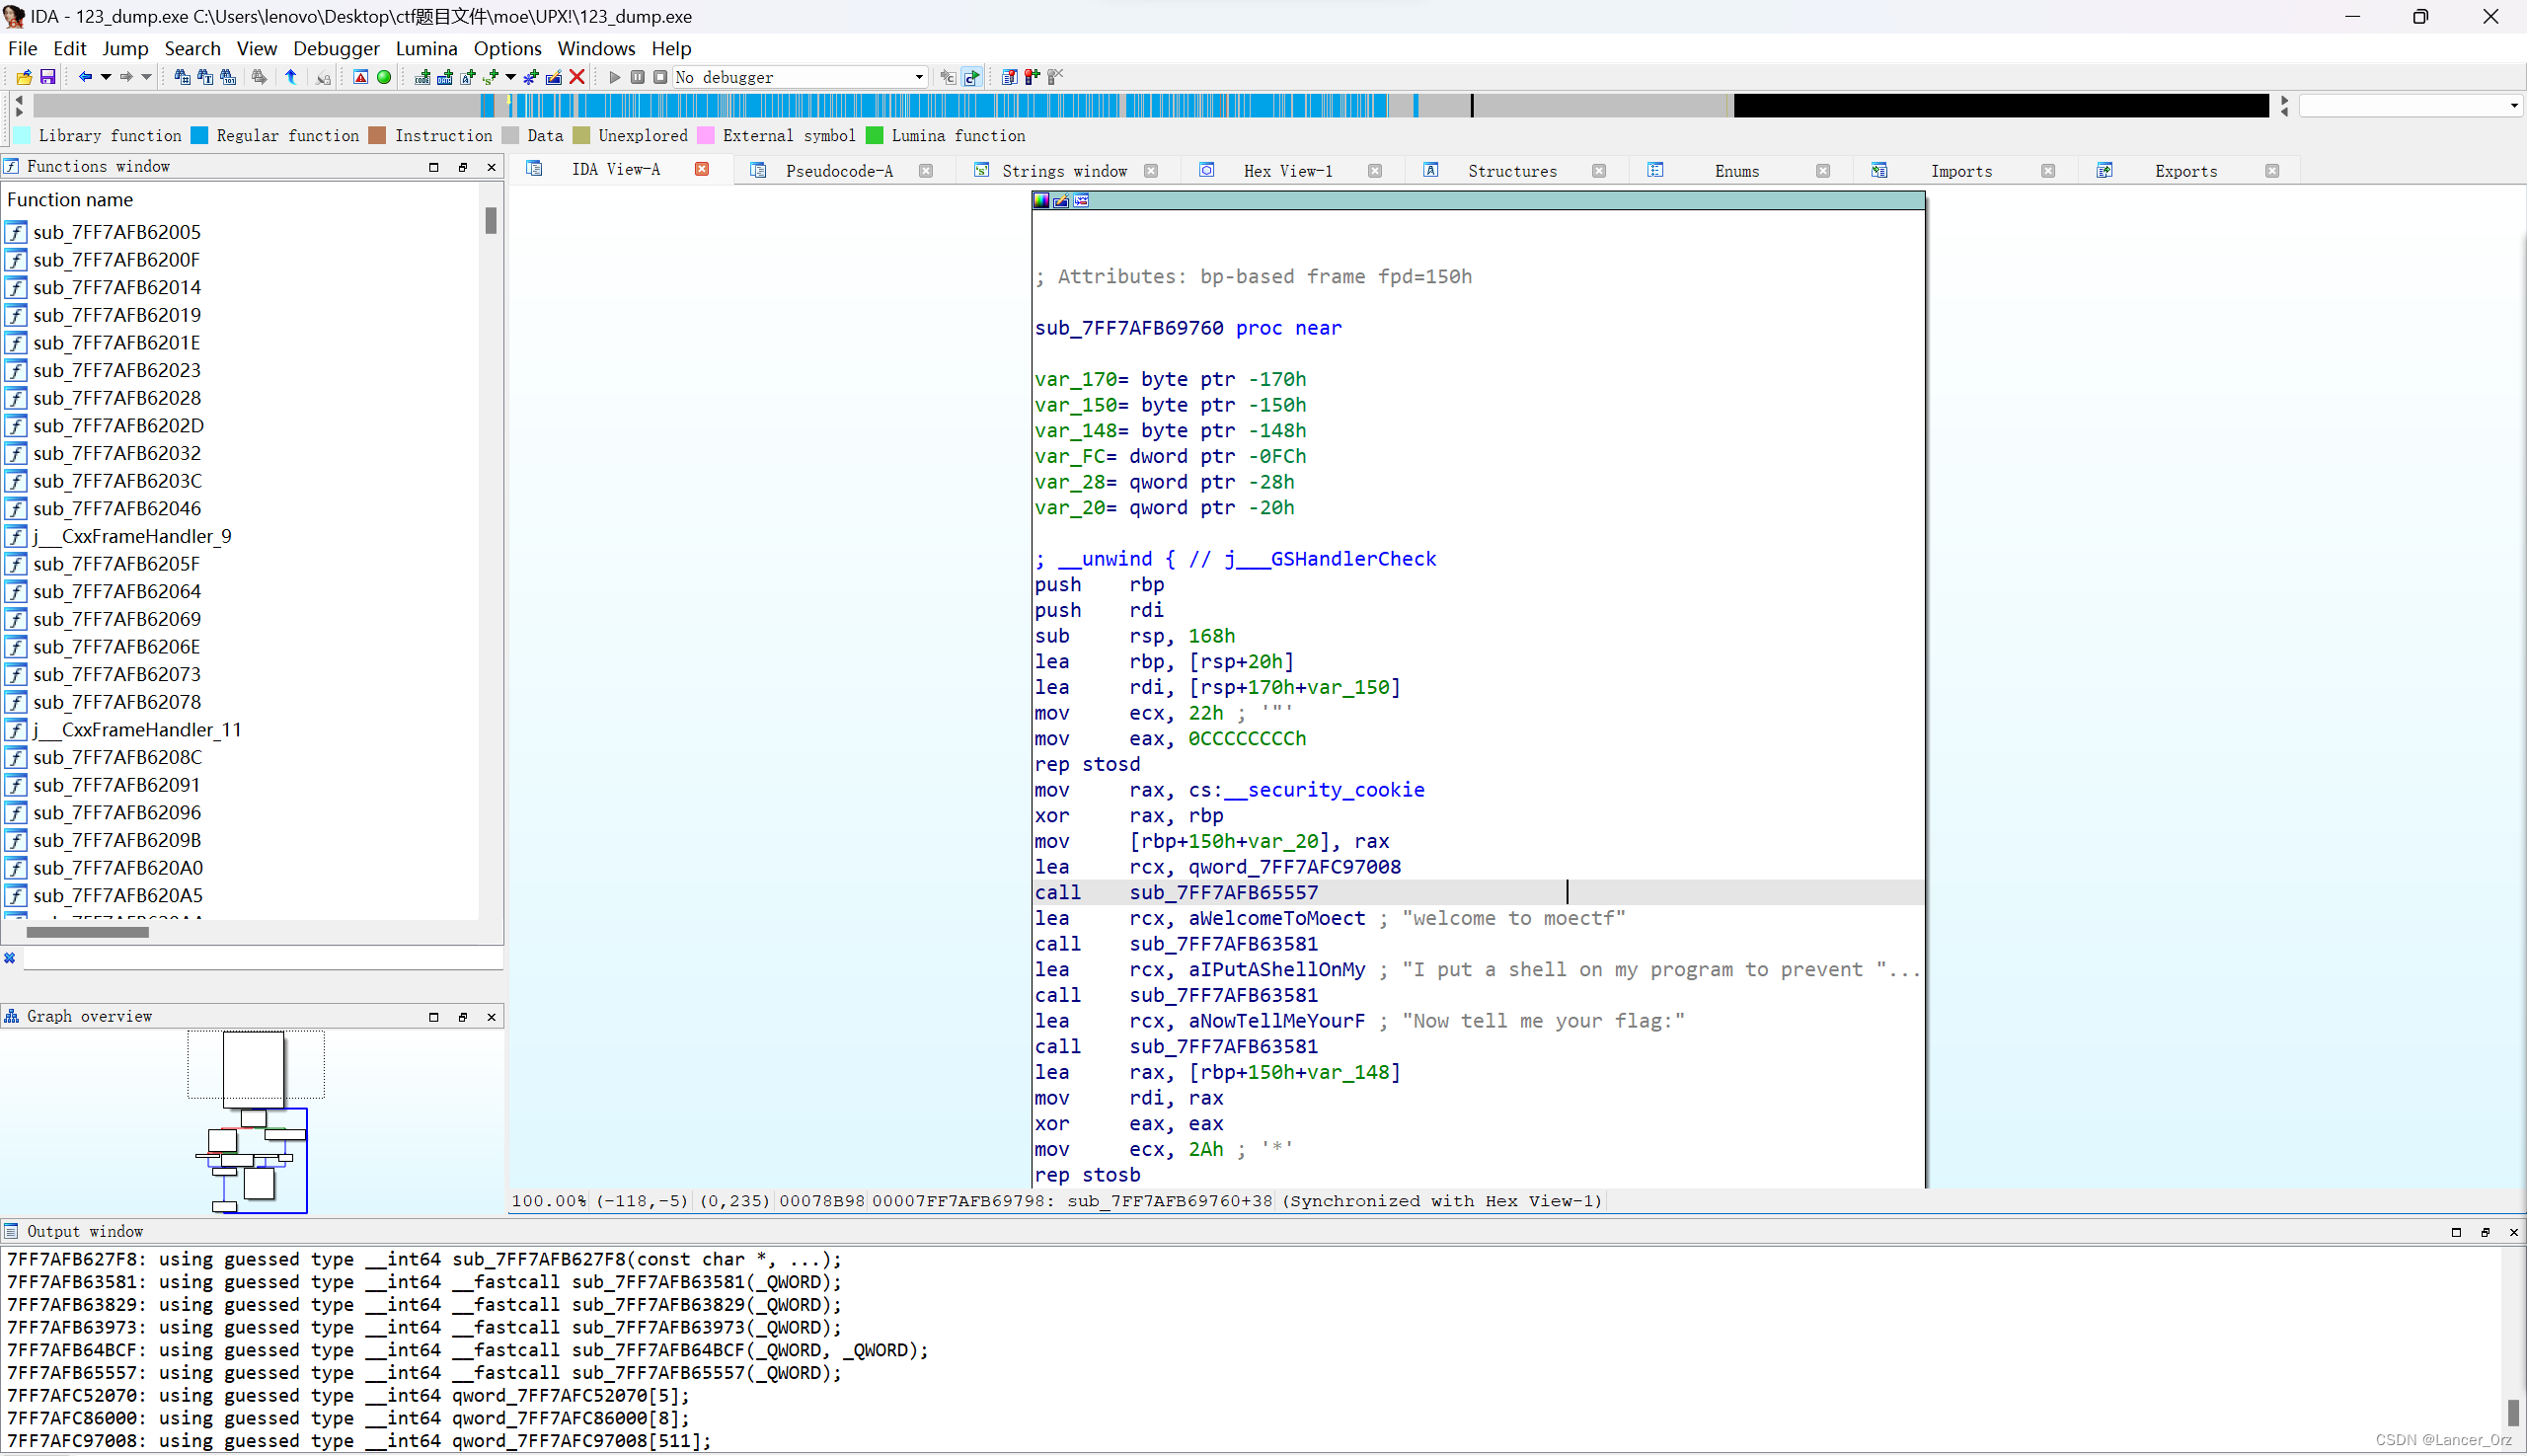This screenshot has height=1456, width=2527.
Task: Click the Jump back arrow icon
Action: [x=85, y=77]
